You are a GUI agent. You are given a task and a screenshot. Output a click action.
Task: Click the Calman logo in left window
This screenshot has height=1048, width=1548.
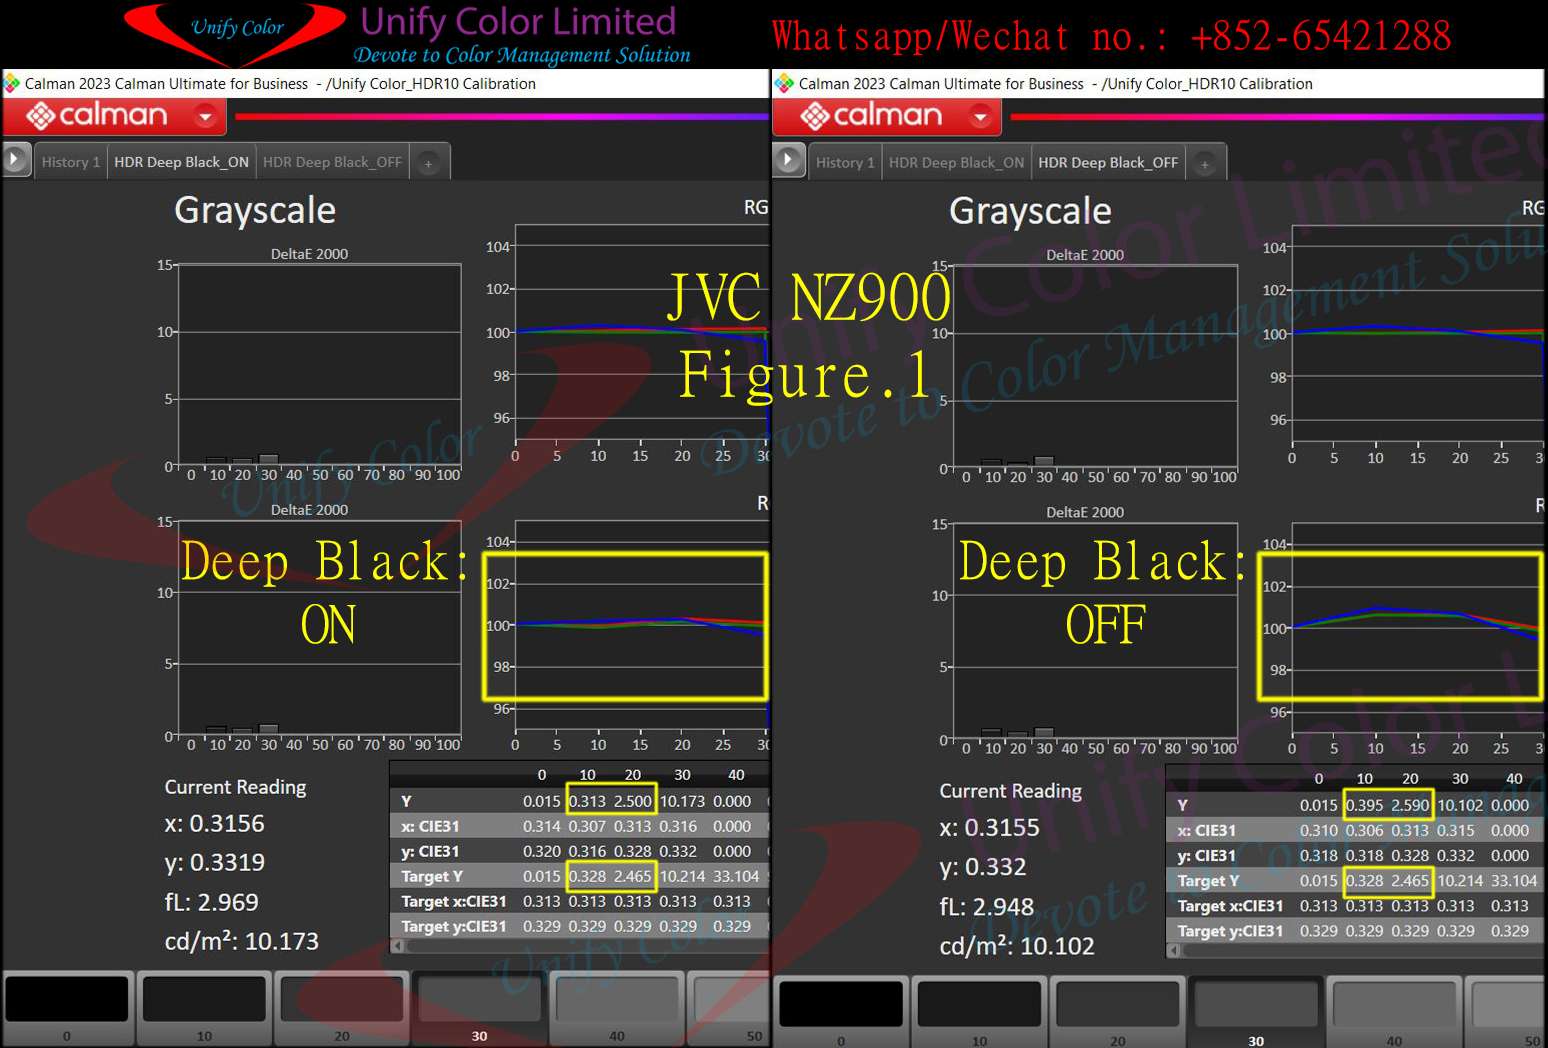pos(97,116)
